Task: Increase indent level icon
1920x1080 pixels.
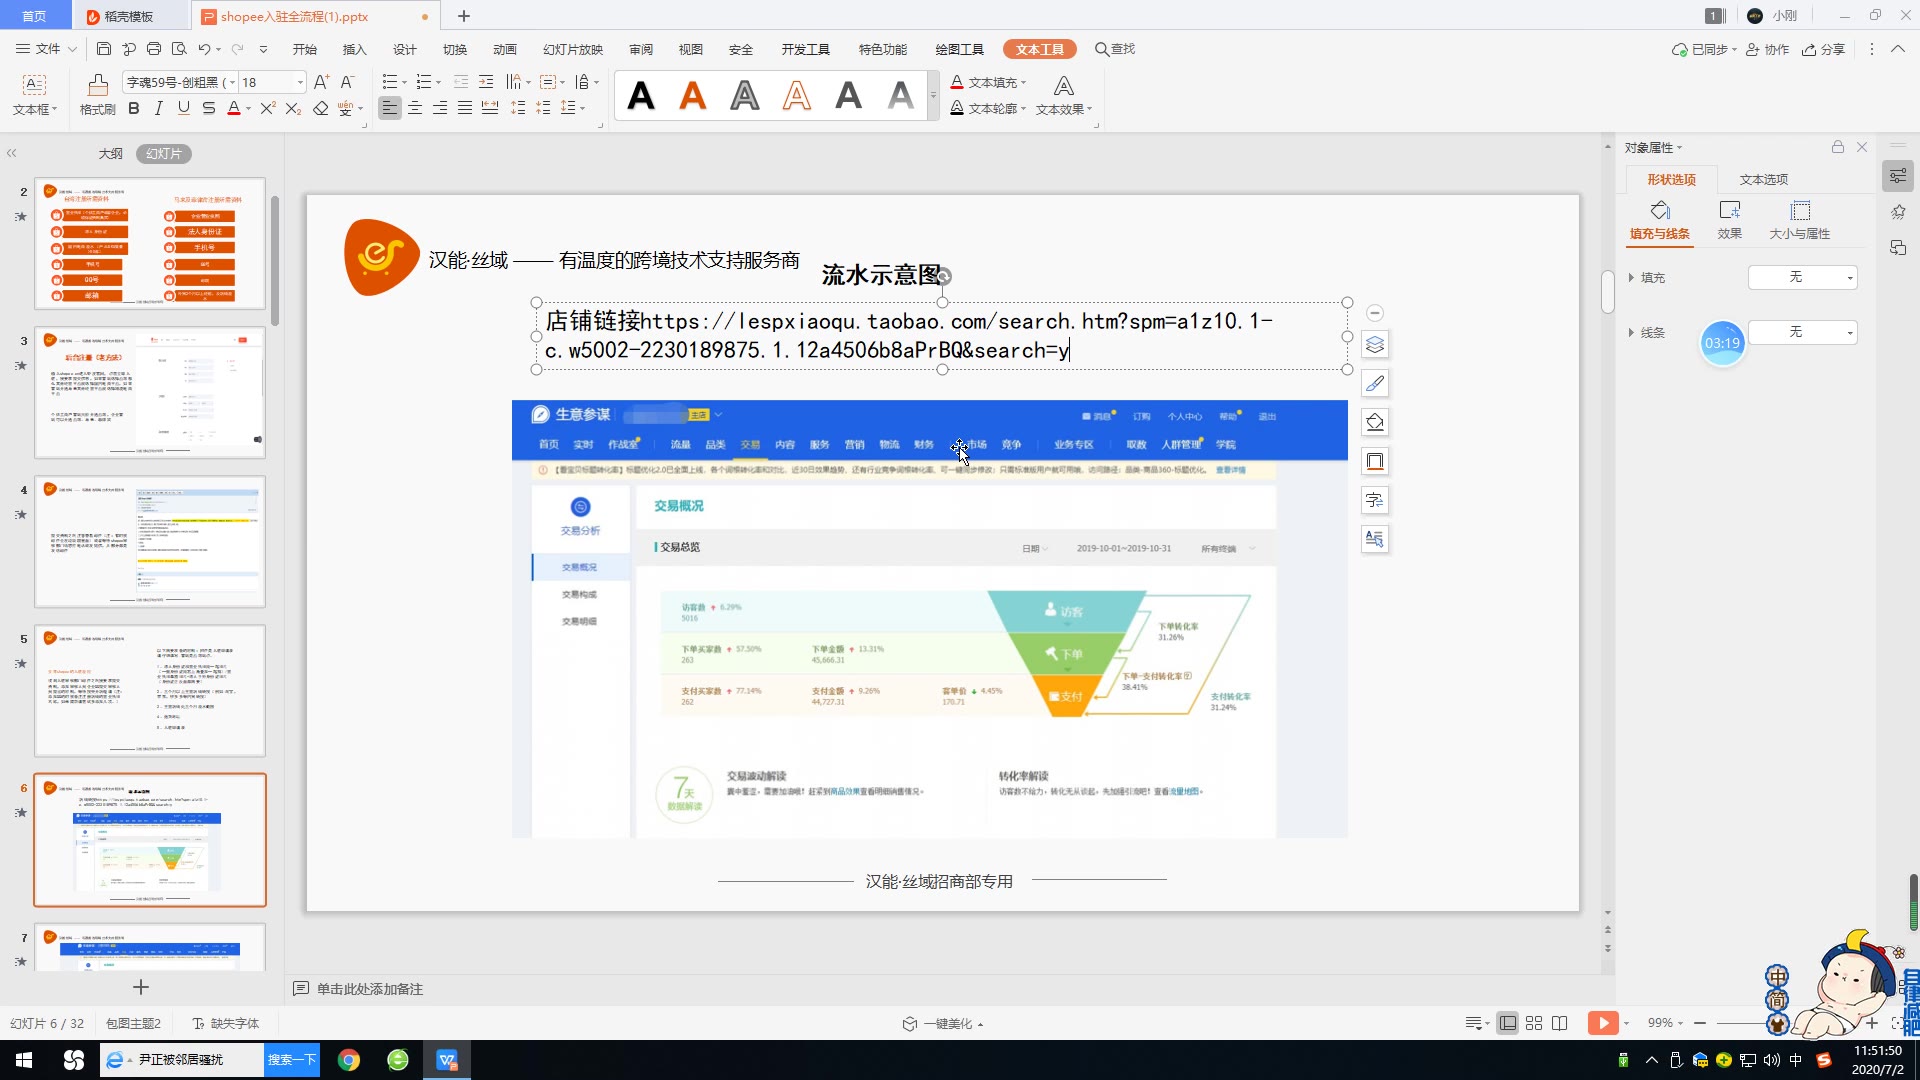Action: click(486, 82)
